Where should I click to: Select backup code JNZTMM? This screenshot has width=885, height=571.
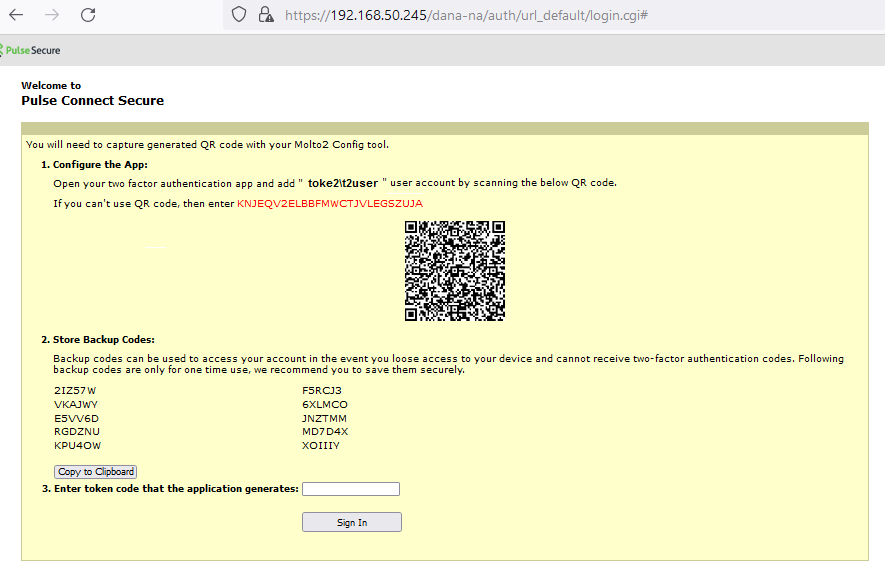tap(324, 419)
